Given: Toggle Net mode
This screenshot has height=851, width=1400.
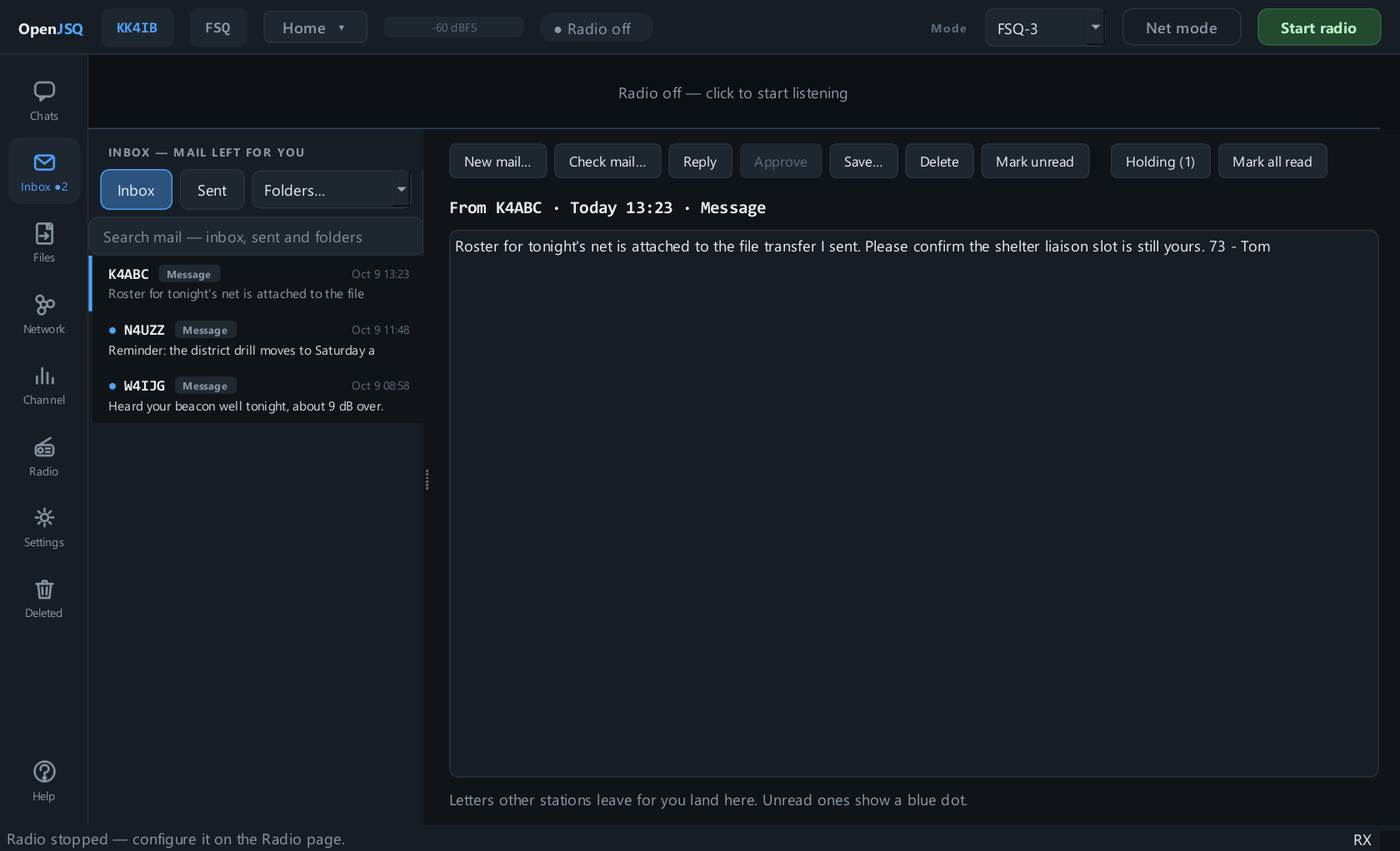Looking at the screenshot, I should coord(1181,27).
